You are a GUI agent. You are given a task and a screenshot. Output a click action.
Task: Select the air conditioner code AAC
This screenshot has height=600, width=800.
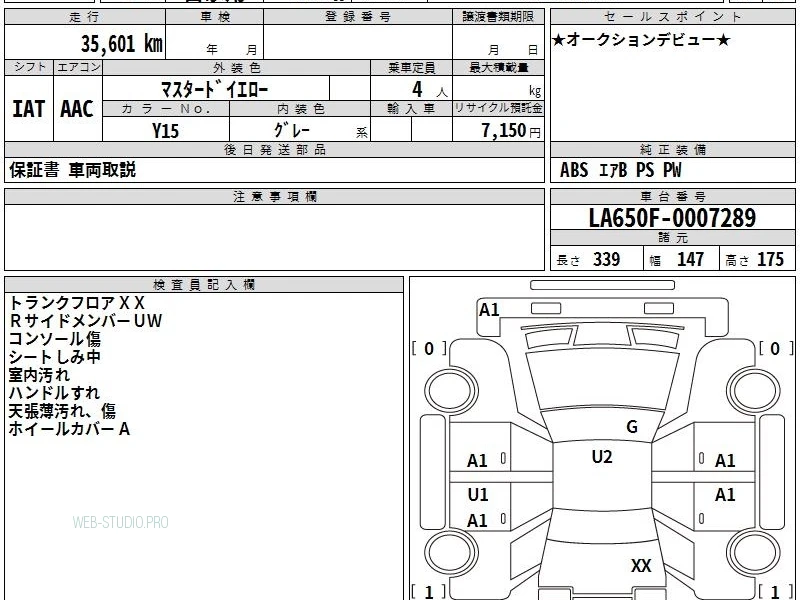[77, 109]
